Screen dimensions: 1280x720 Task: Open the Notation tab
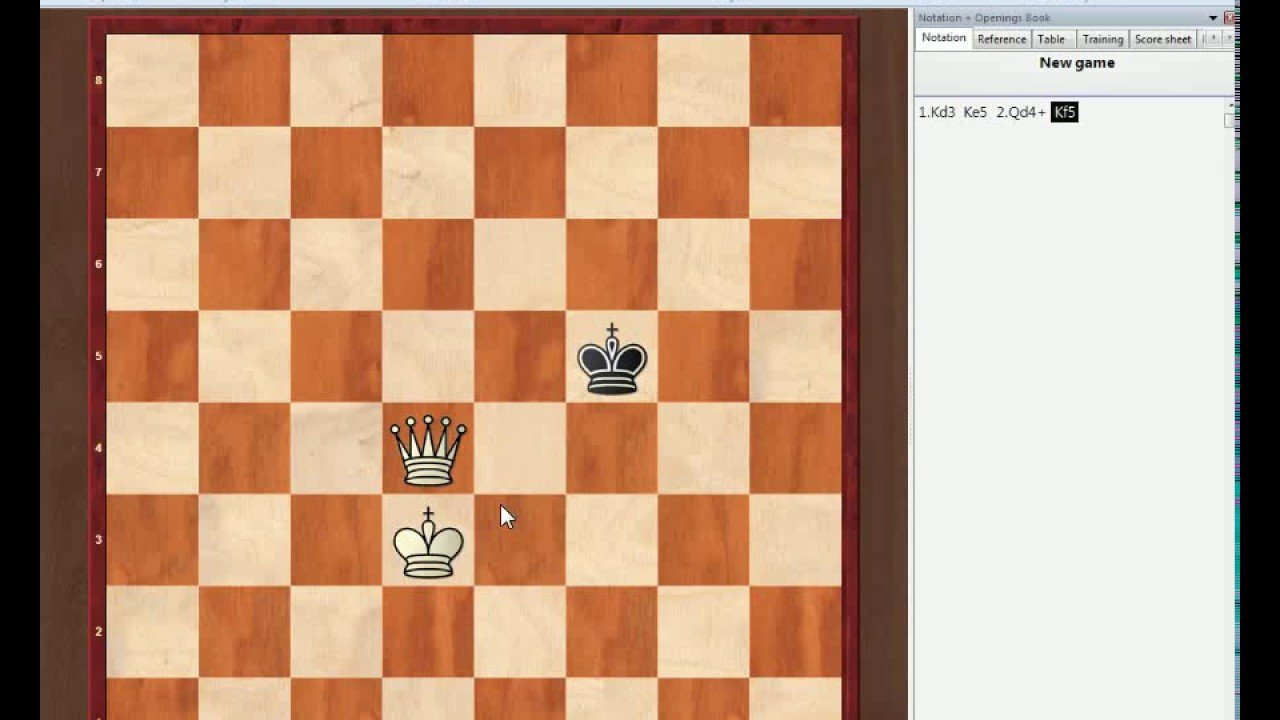[x=944, y=38]
